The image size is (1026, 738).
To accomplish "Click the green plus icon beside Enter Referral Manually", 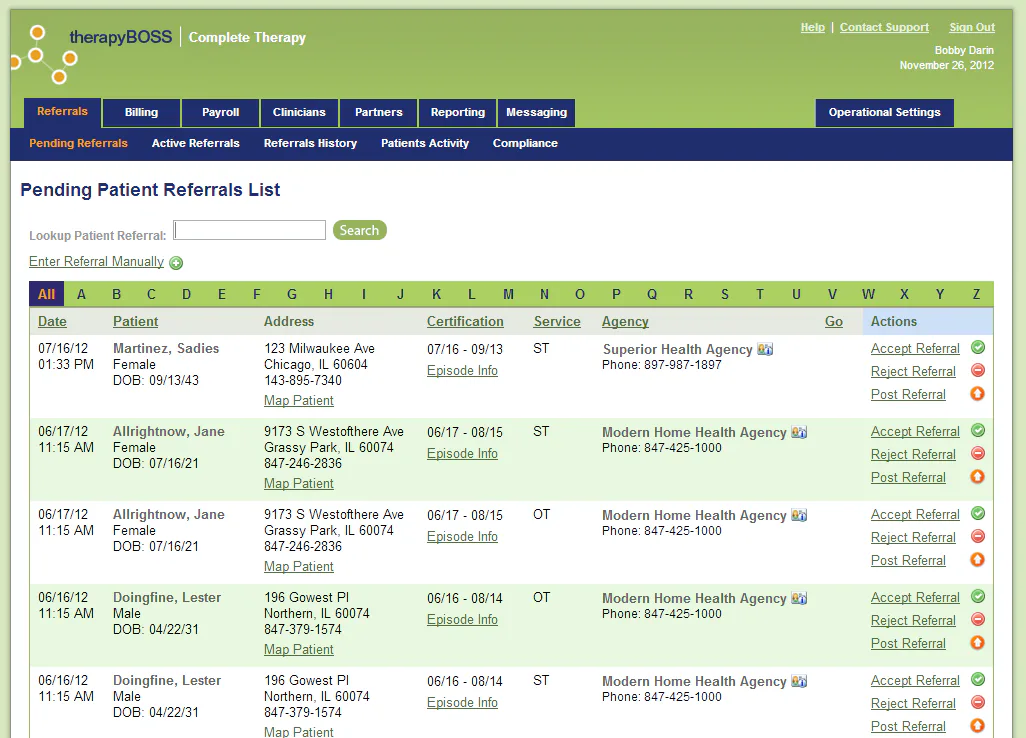I will pos(176,263).
